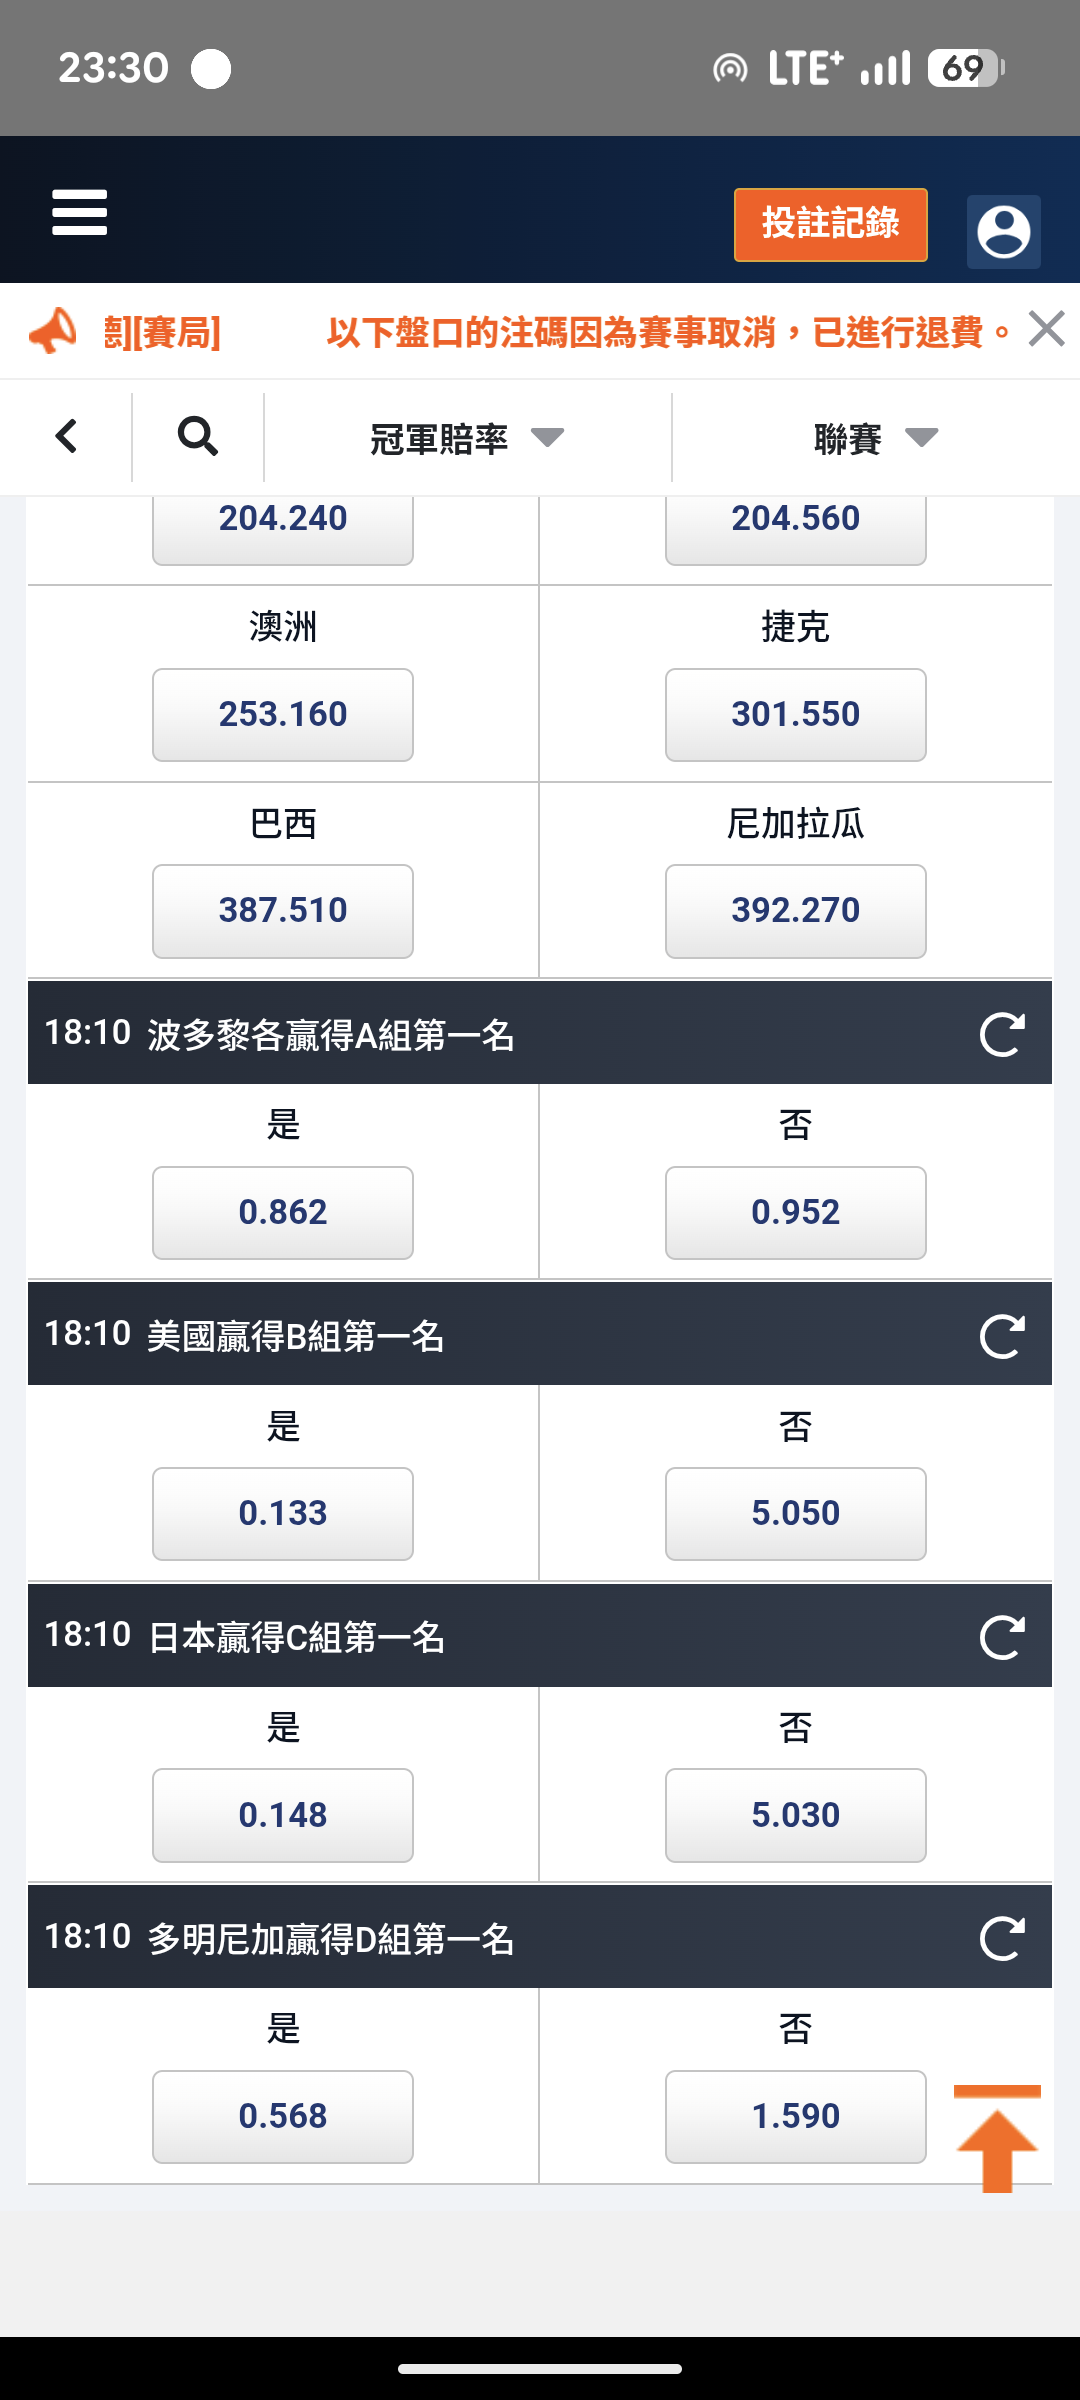Dismiss the announcement banner
Image resolution: width=1080 pixels, height=2400 pixels.
coord(1046,329)
